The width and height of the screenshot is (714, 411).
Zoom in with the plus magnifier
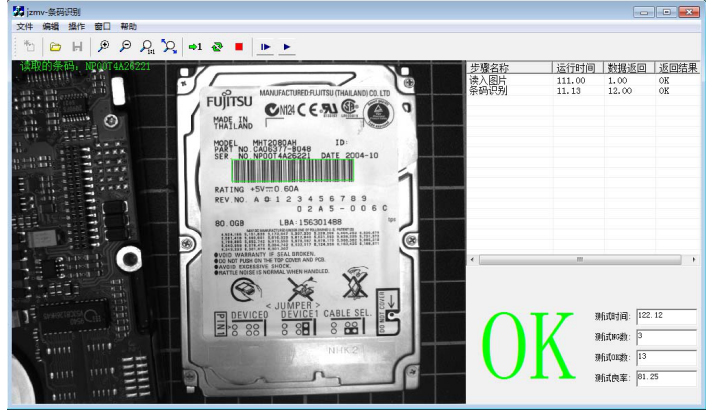(104, 46)
